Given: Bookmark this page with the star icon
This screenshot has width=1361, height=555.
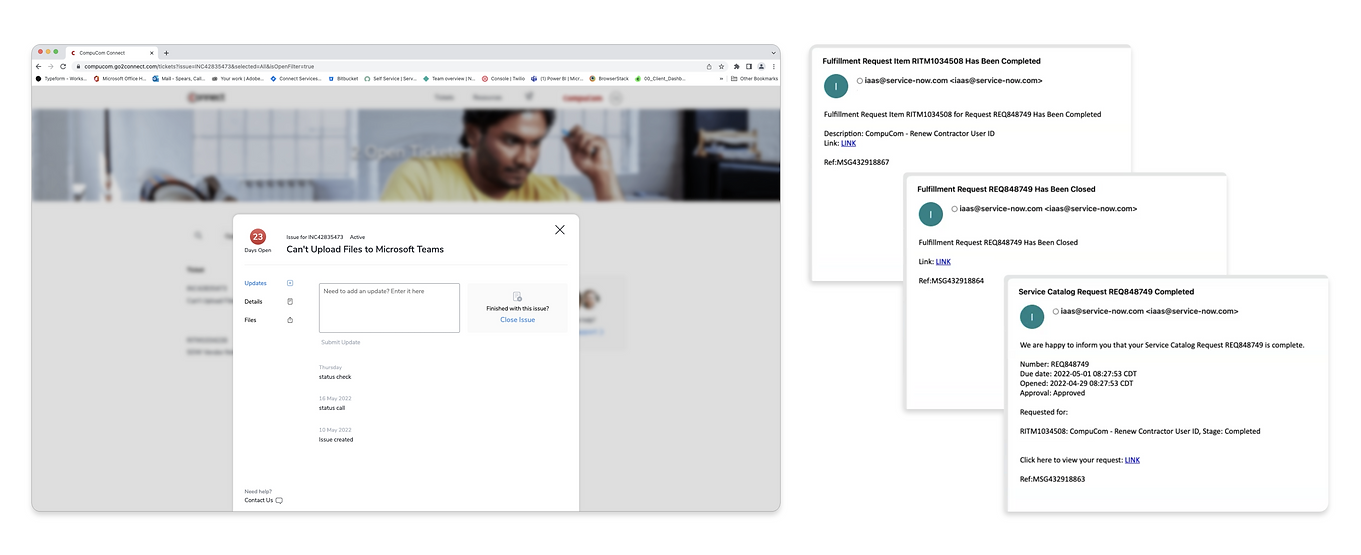Looking at the screenshot, I should 721,66.
